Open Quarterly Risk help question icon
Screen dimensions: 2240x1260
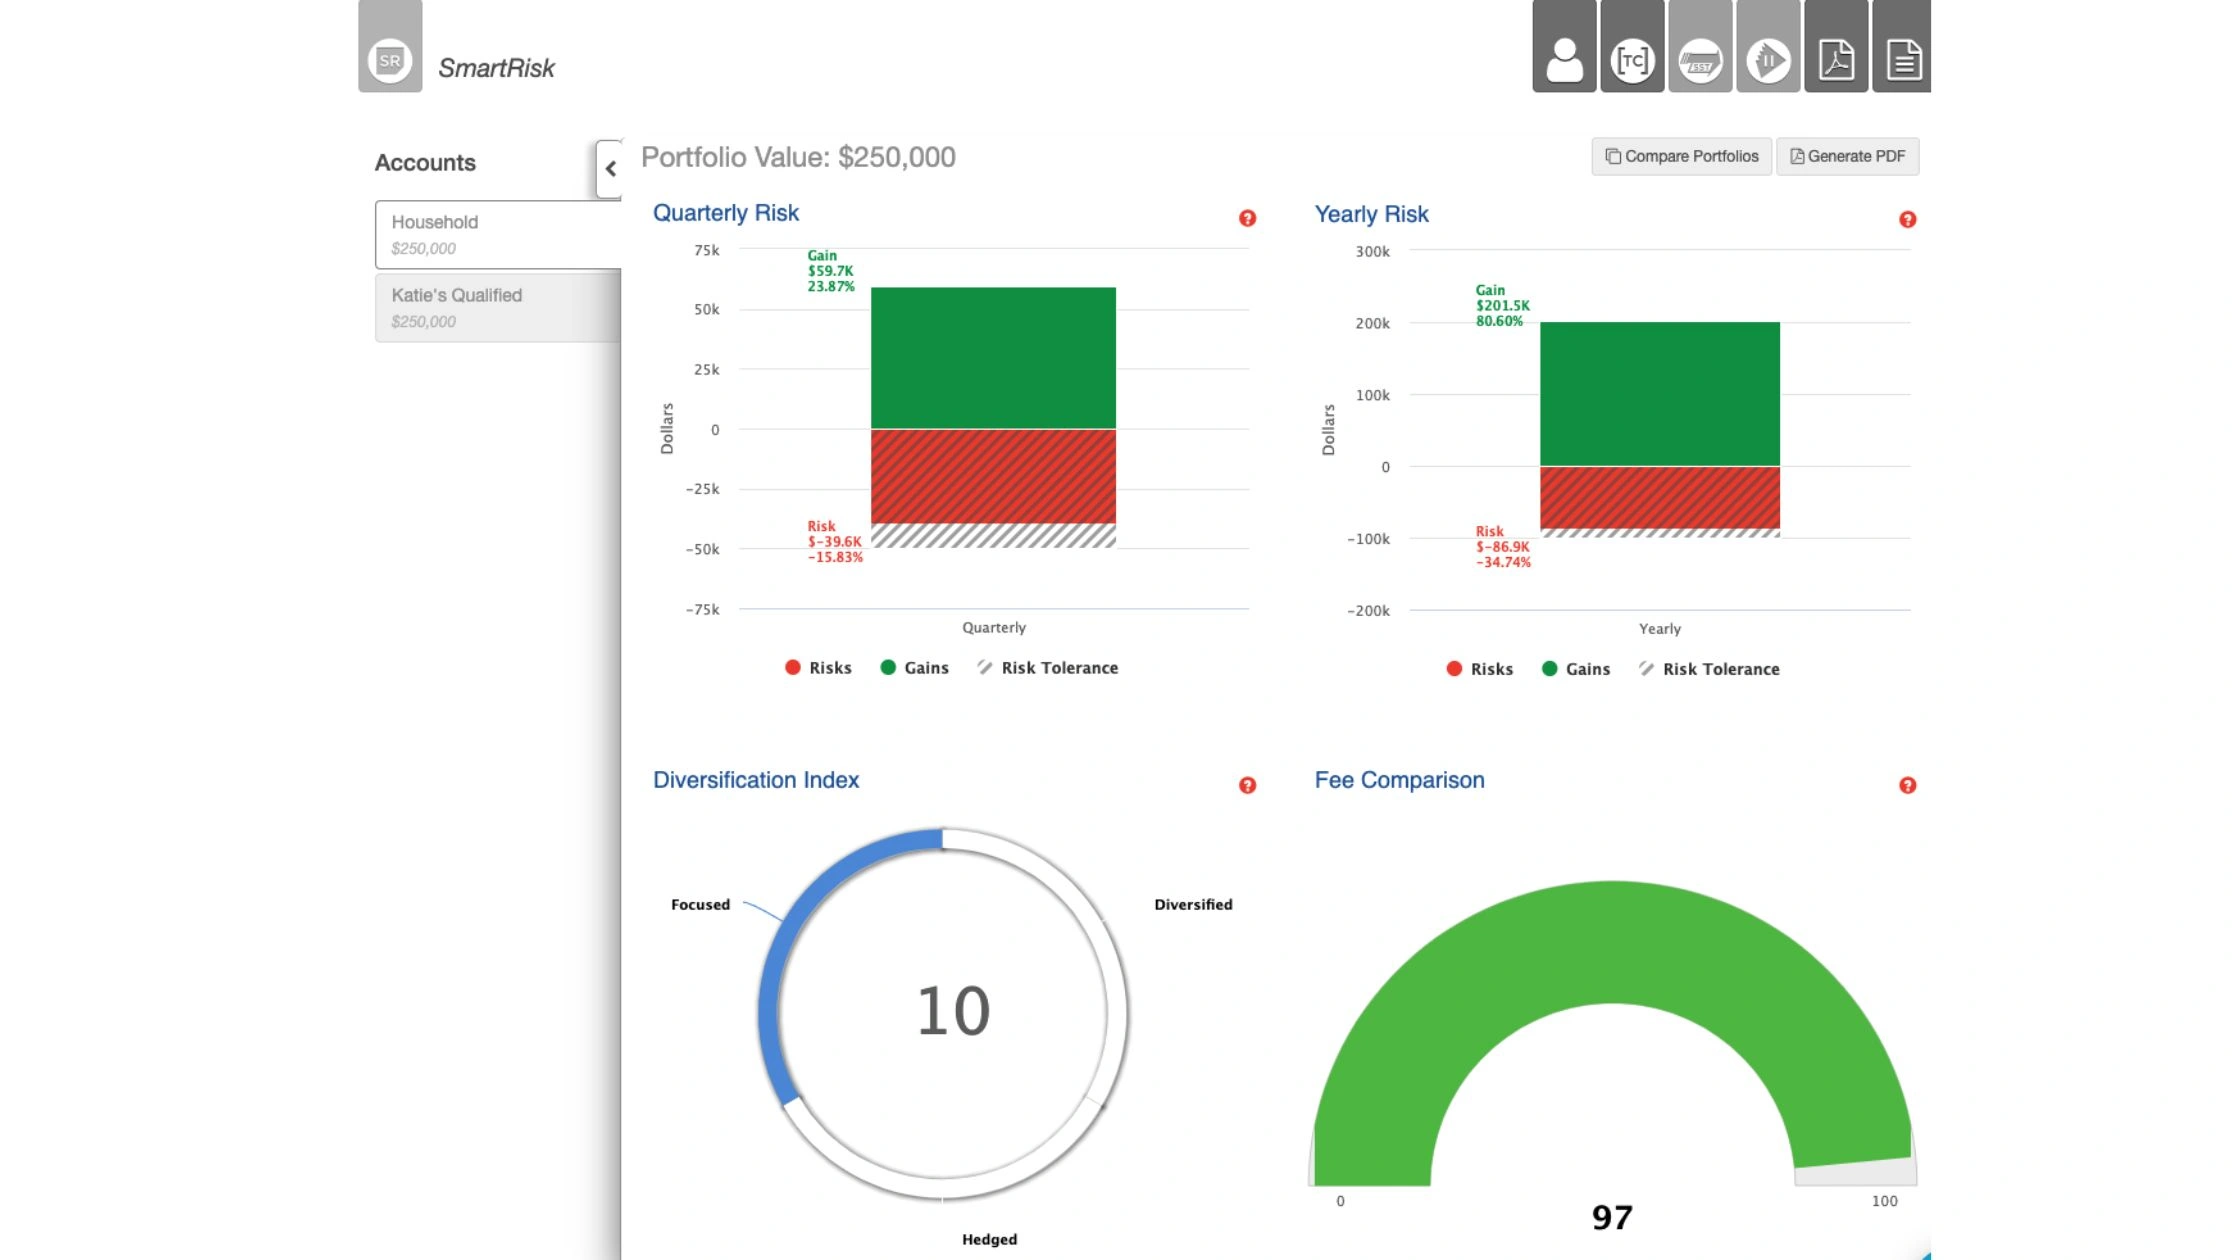pyautogui.click(x=1247, y=218)
